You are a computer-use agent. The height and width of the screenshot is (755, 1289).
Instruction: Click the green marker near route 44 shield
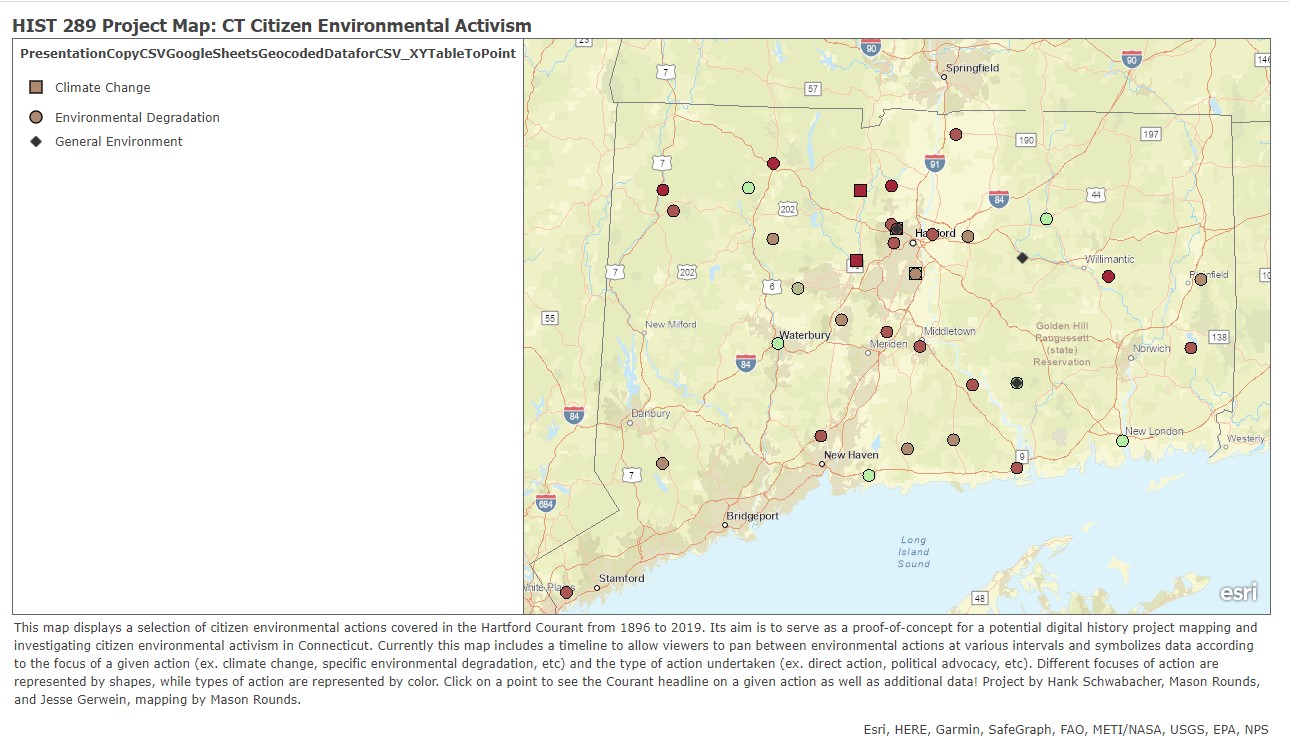click(x=1046, y=219)
